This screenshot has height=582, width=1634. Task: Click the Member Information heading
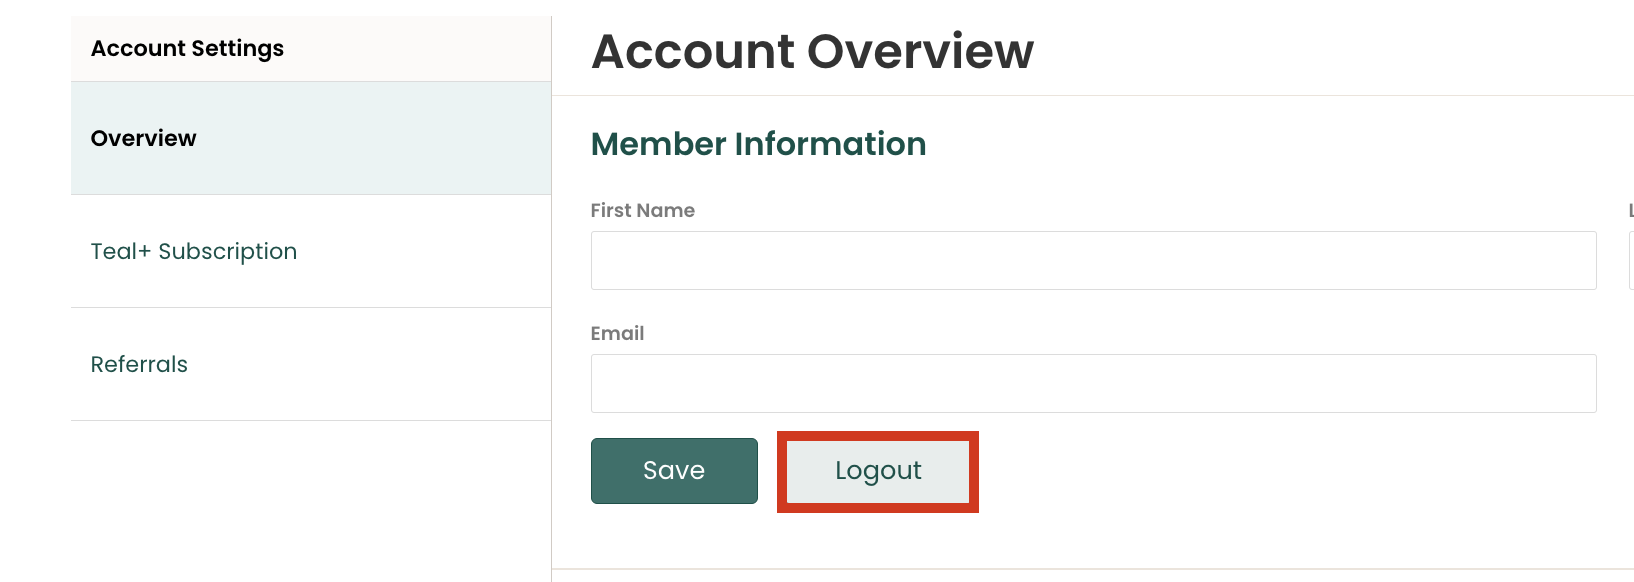point(758,144)
